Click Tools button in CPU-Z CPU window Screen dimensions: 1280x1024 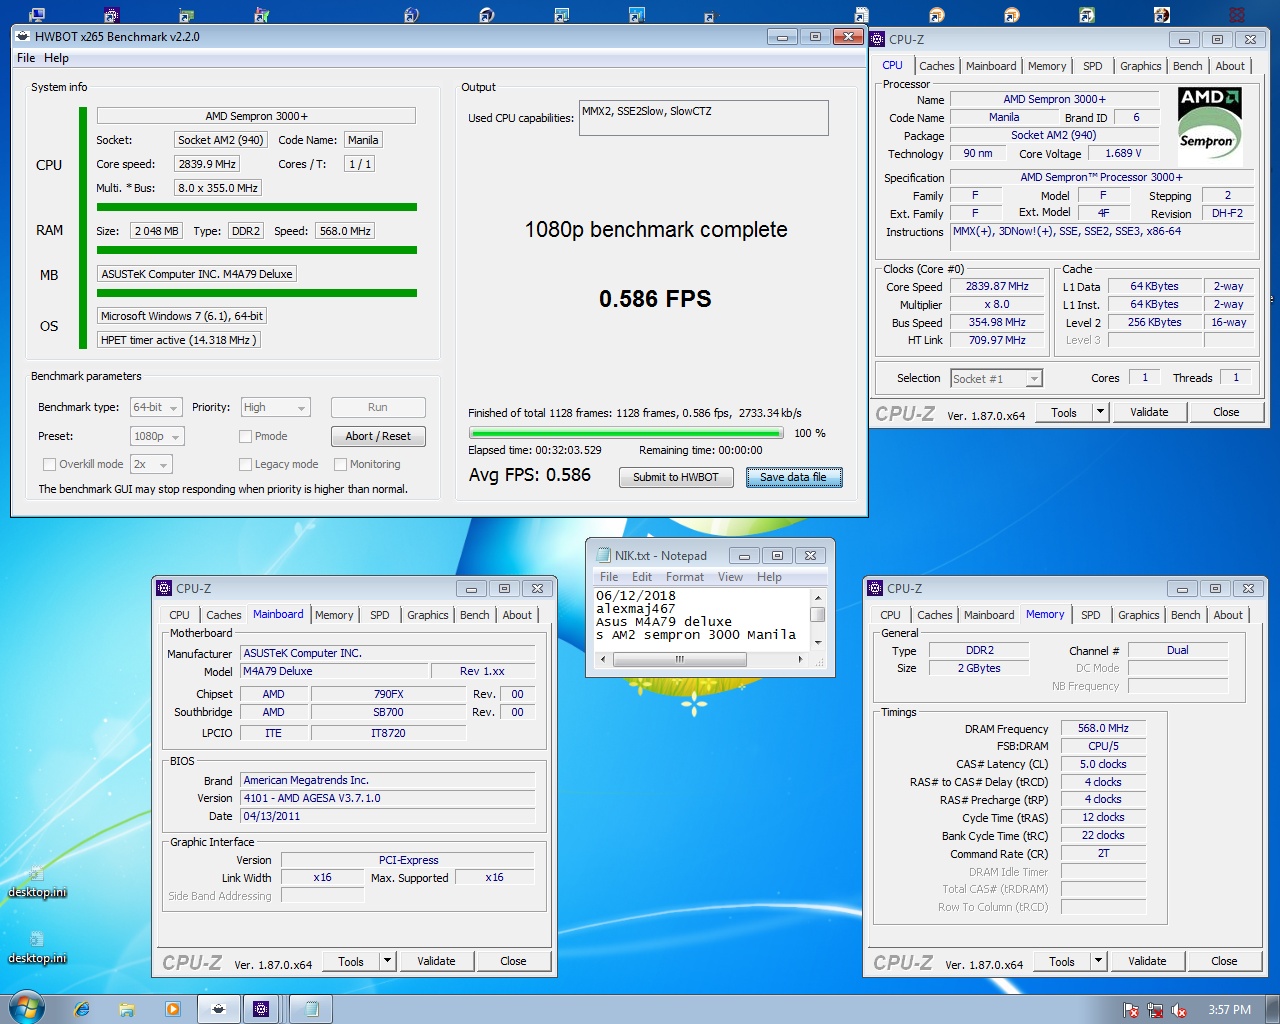coord(1064,412)
